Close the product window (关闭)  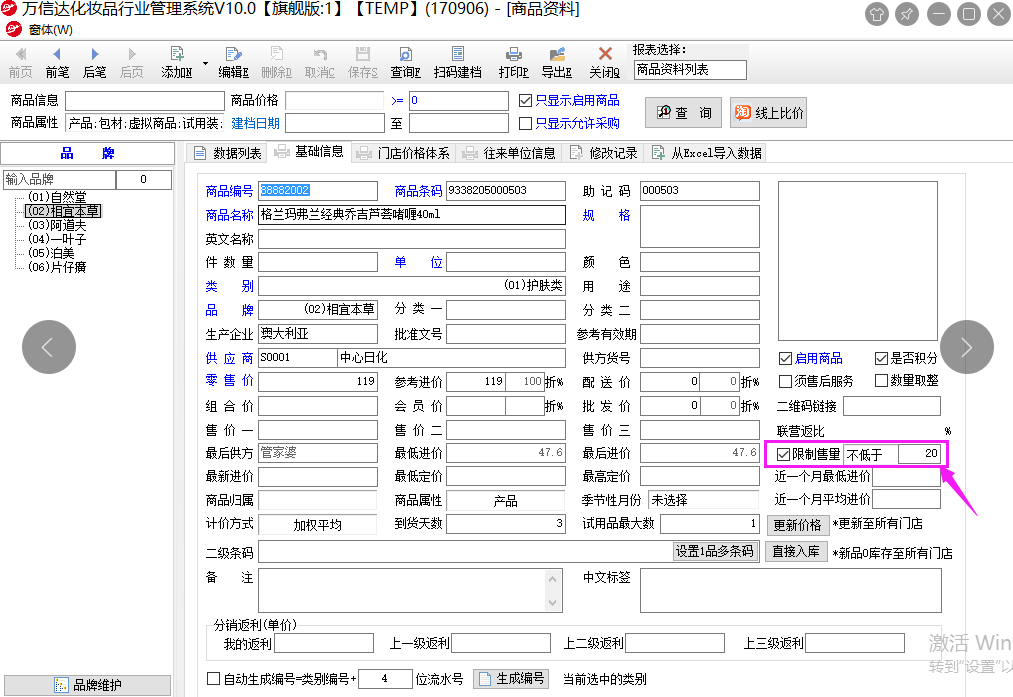point(605,63)
